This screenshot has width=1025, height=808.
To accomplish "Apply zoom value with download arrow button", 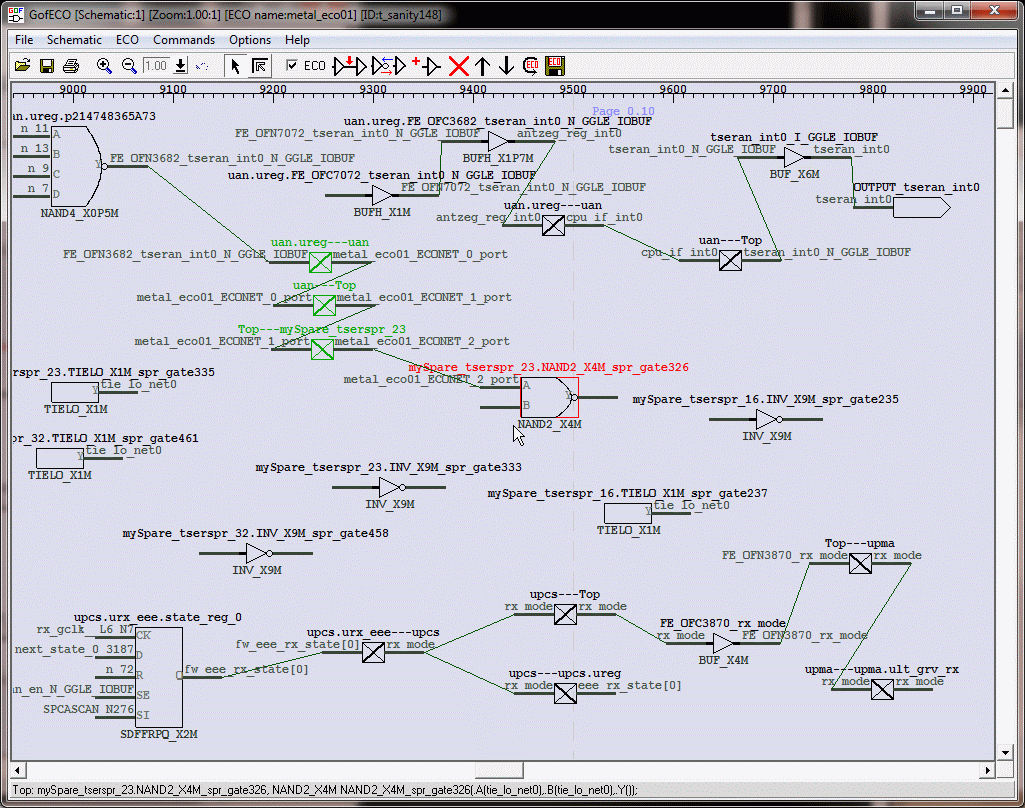I will pyautogui.click(x=180, y=66).
